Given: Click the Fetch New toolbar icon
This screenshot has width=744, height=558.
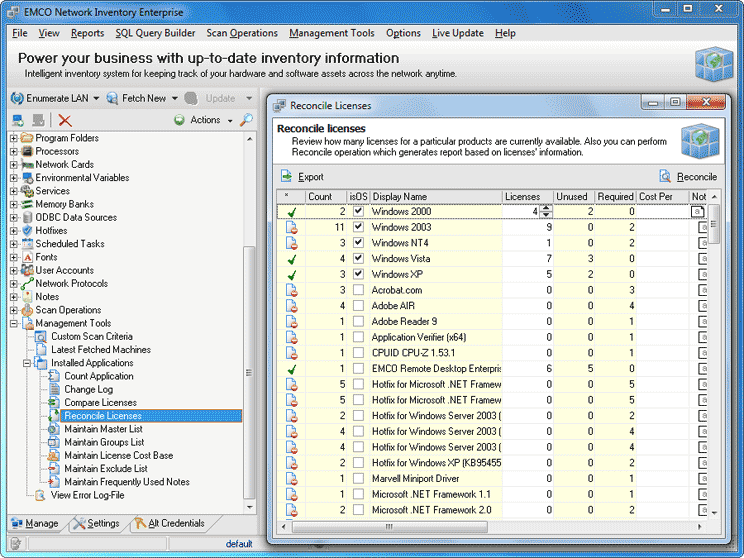Looking at the screenshot, I should point(111,98).
